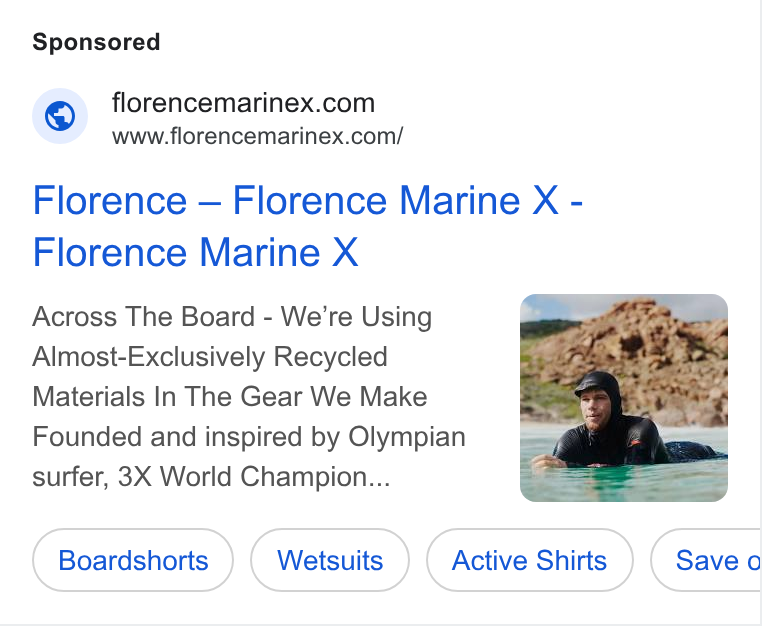
Task: Click the florencemarinex.com site name
Action: (x=243, y=103)
